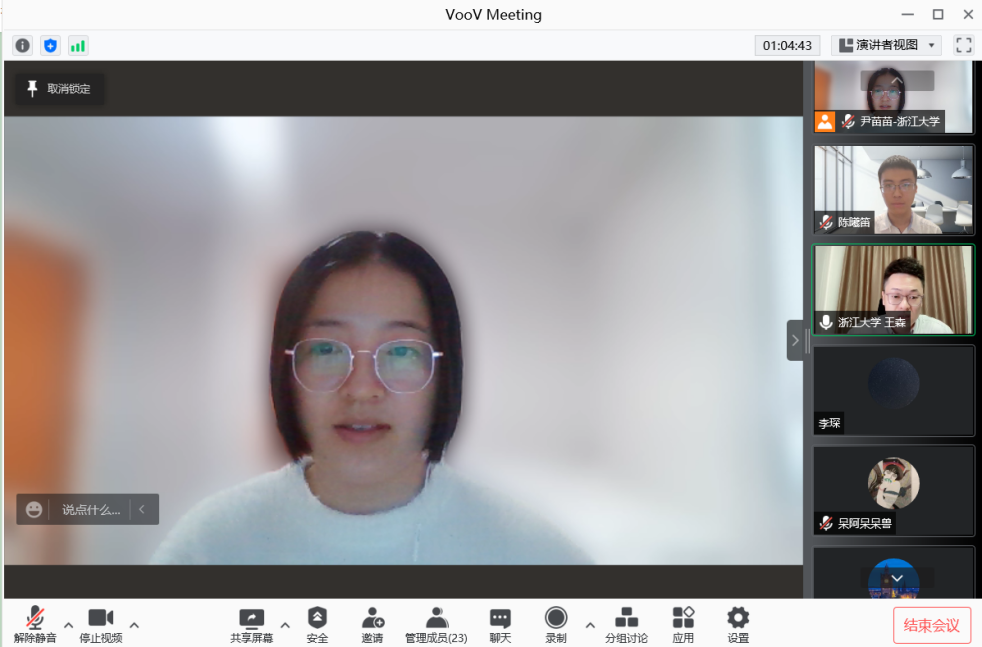Select 浙江大学 王森 video thumbnail

tap(894, 289)
